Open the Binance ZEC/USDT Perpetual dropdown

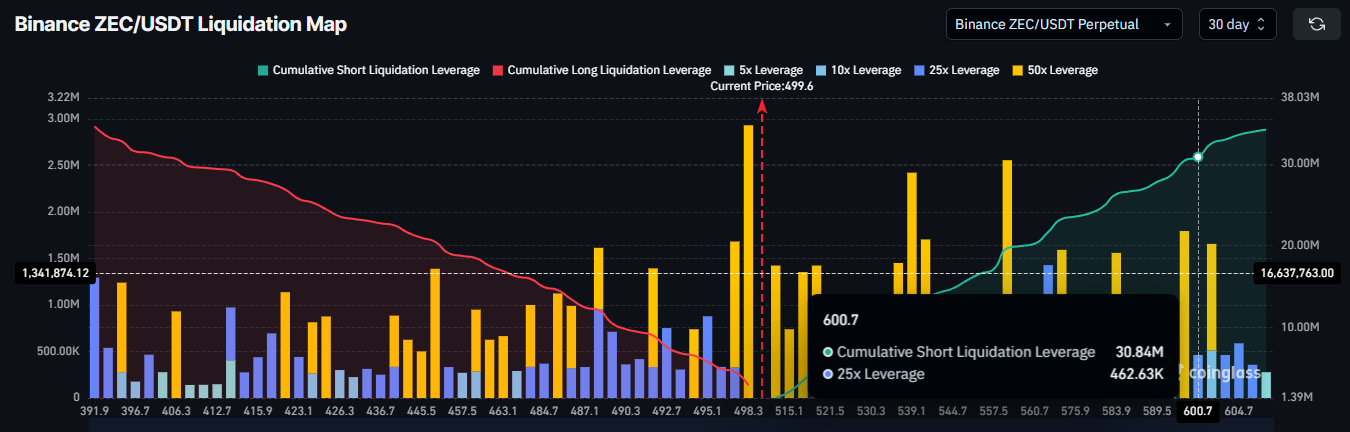1063,24
